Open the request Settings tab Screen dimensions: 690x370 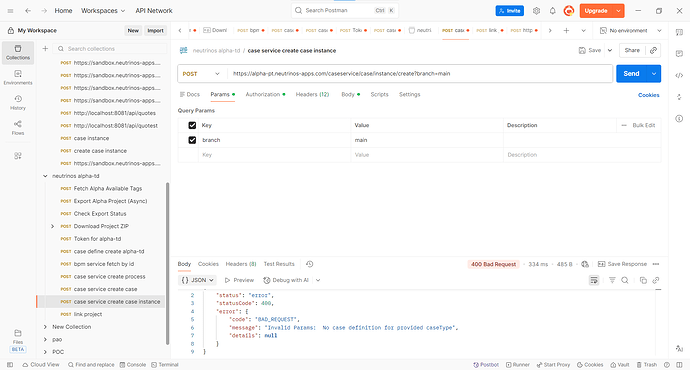(x=409, y=95)
